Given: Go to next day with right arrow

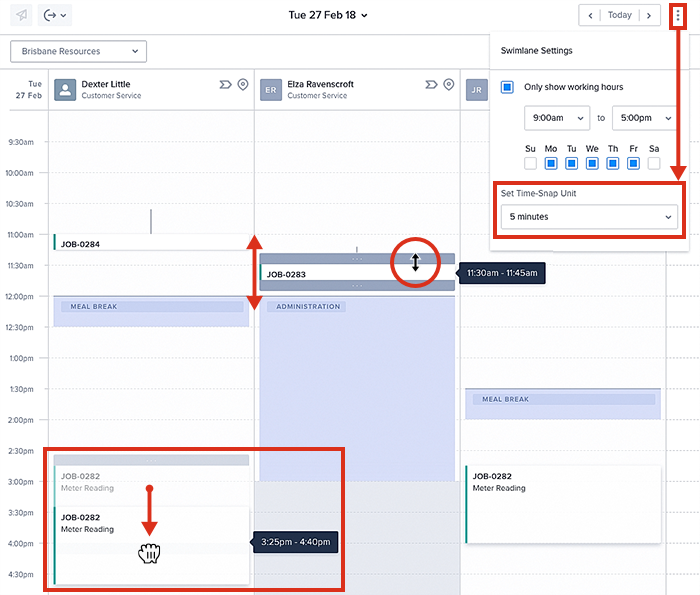Looking at the screenshot, I should pyautogui.click(x=649, y=15).
